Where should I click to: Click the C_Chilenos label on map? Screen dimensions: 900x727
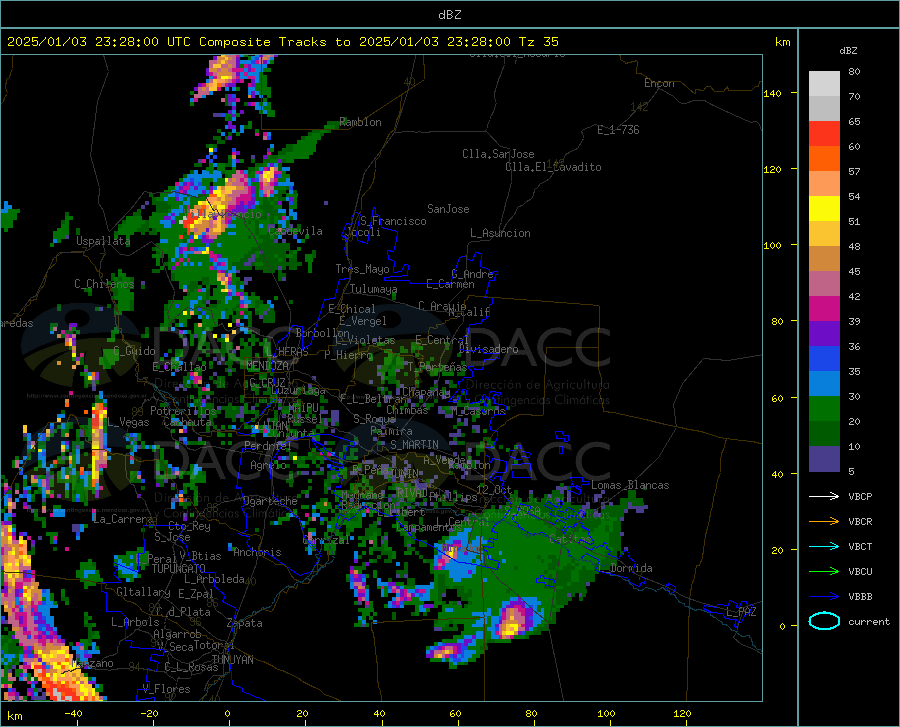(x=104, y=284)
